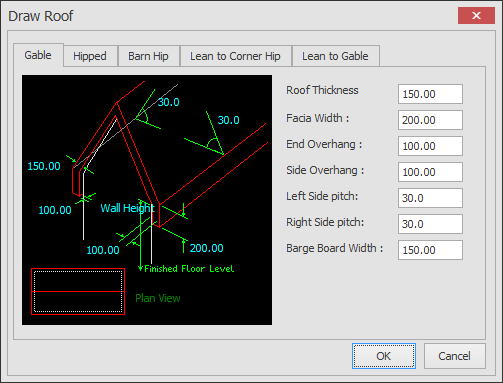Screen dimensions: 503x383
Task: Click the Left Side pitch field
Action: click(x=430, y=198)
